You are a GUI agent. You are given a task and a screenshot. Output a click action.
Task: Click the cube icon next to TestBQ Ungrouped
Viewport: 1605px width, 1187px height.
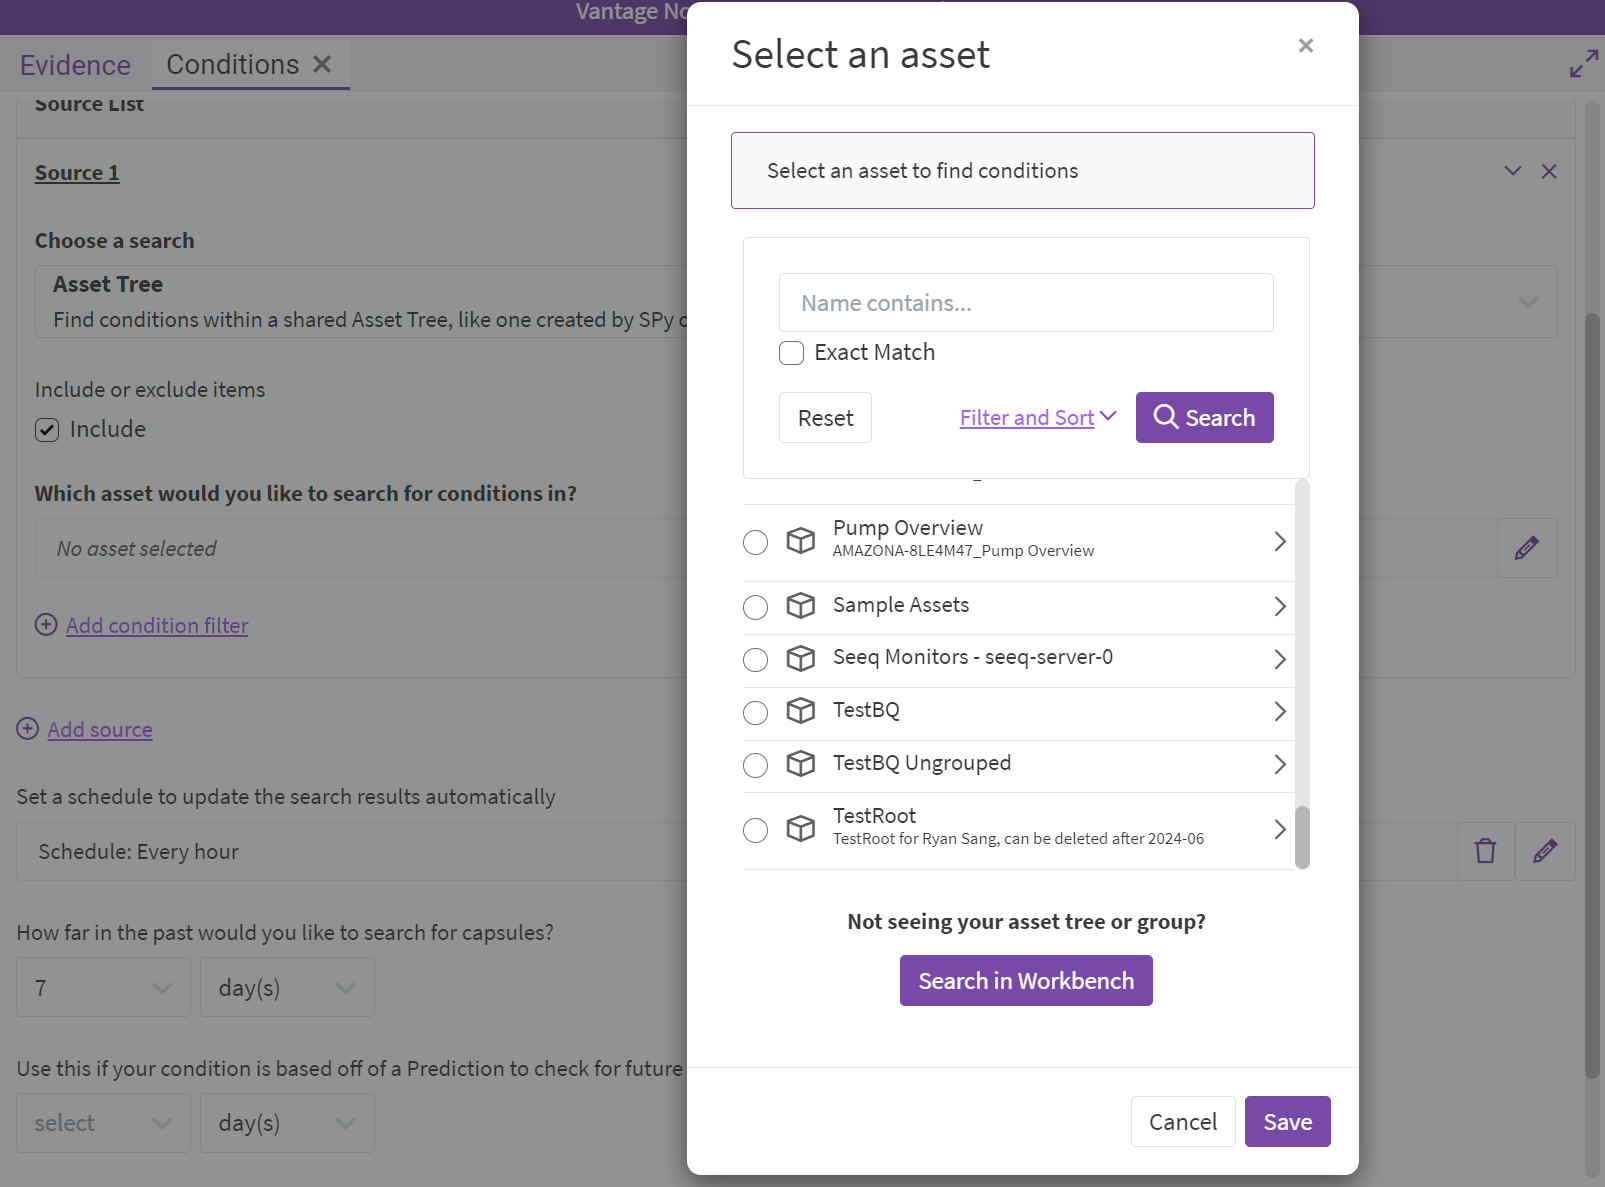pyautogui.click(x=800, y=764)
